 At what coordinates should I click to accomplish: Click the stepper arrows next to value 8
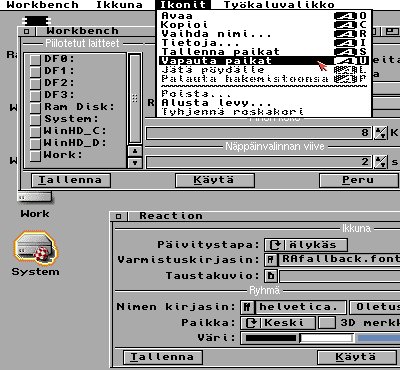tap(381, 133)
